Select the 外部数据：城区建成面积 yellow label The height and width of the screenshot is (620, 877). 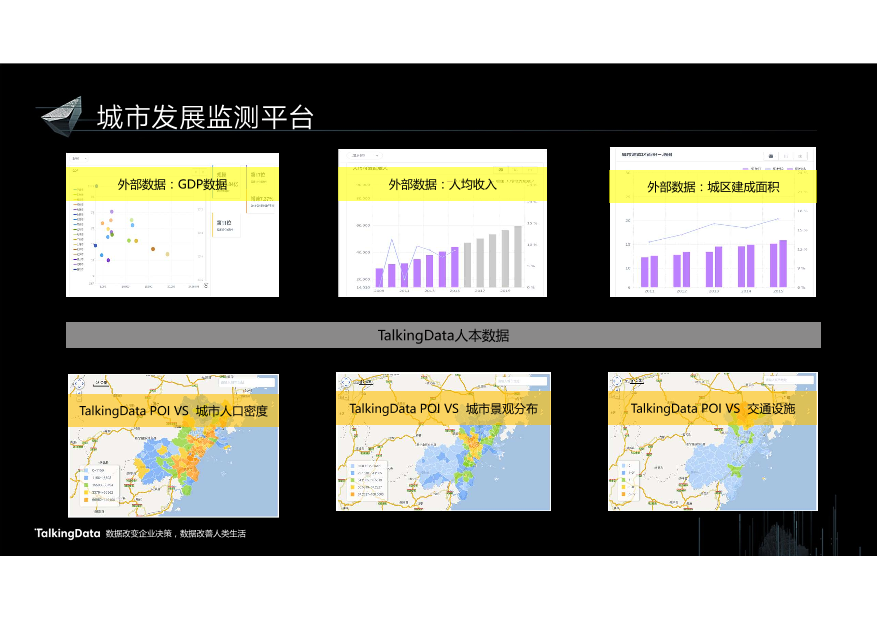coord(713,187)
